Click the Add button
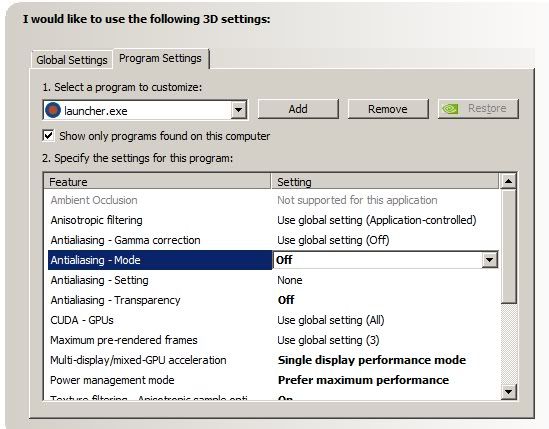Screen dimensions: 549x429 click(x=298, y=109)
